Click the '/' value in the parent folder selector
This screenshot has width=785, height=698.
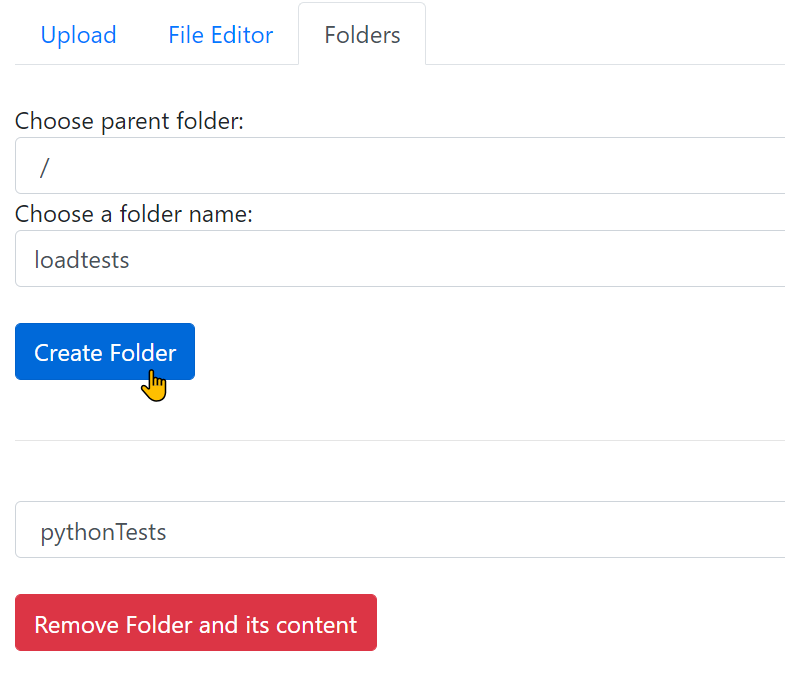click(45, 167)
